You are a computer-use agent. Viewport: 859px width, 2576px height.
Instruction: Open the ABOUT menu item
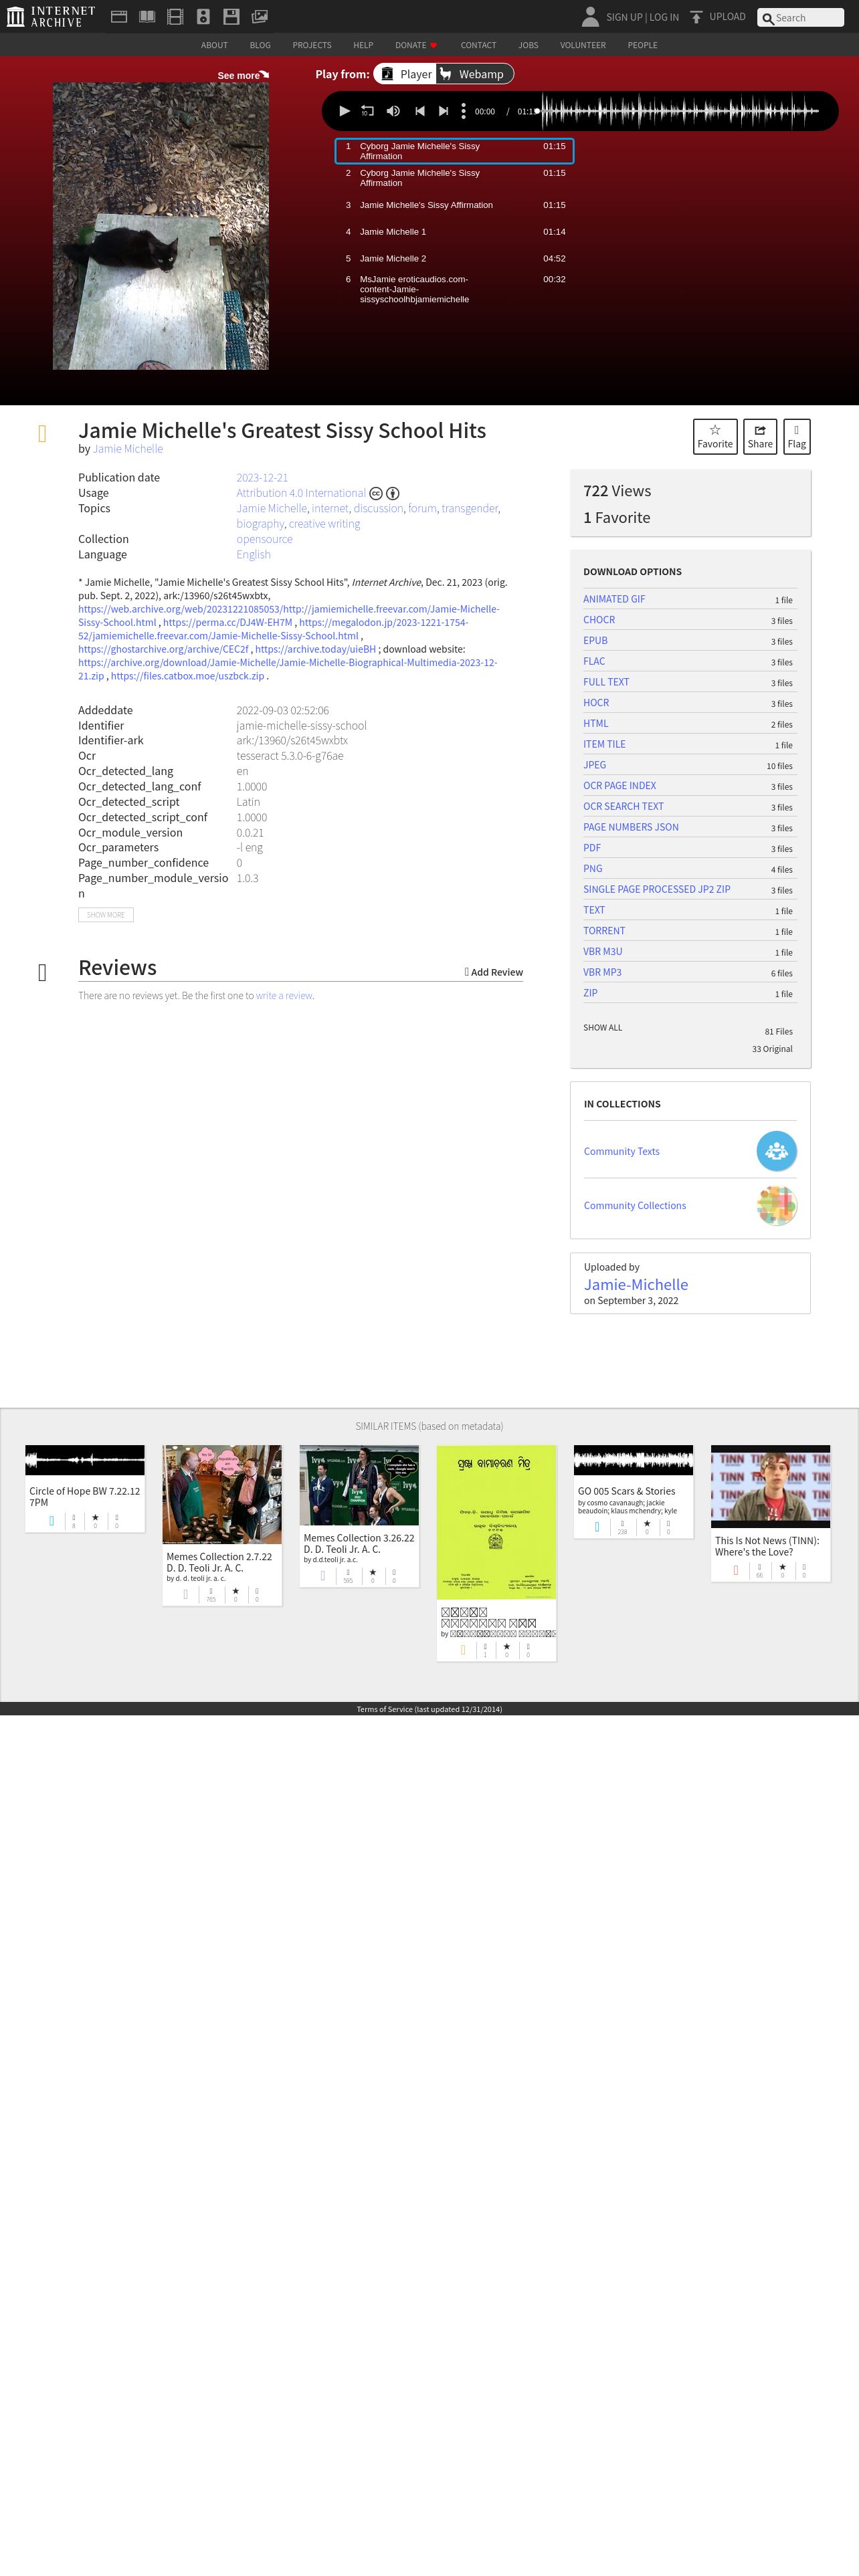click(214, 45)
